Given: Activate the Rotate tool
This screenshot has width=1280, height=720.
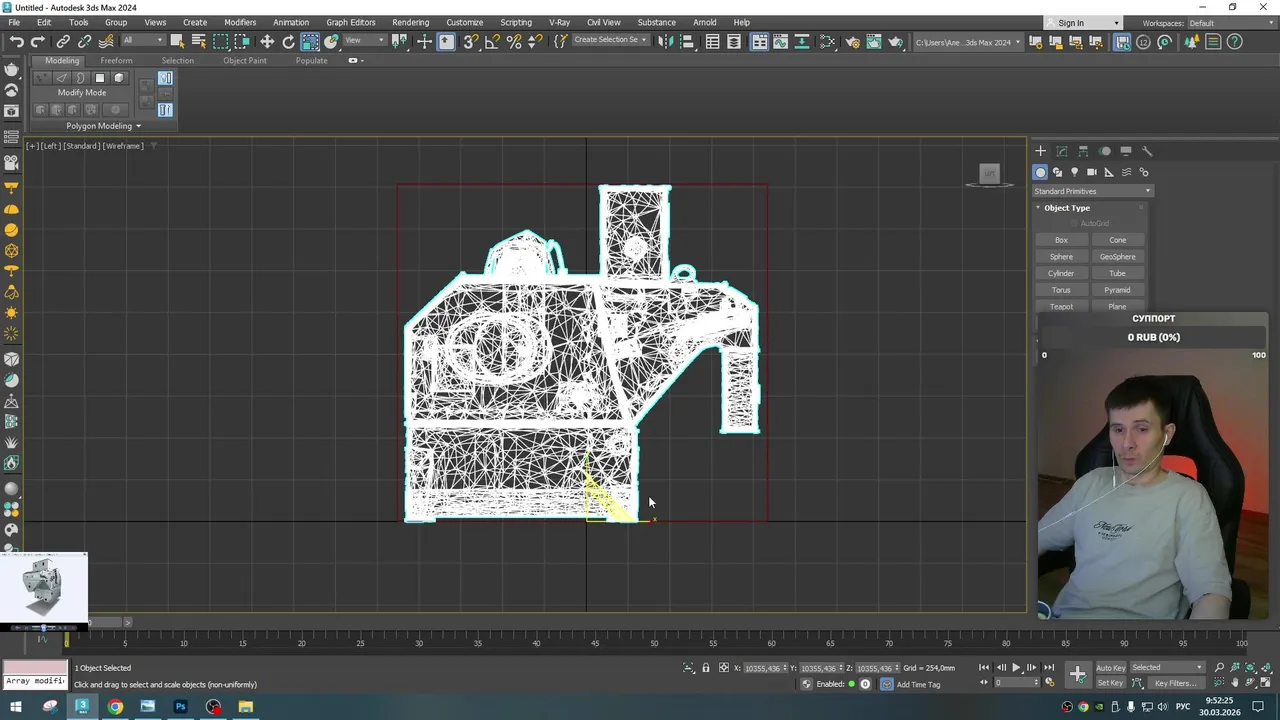Looking at the screenshot, I should coord(288,41).
